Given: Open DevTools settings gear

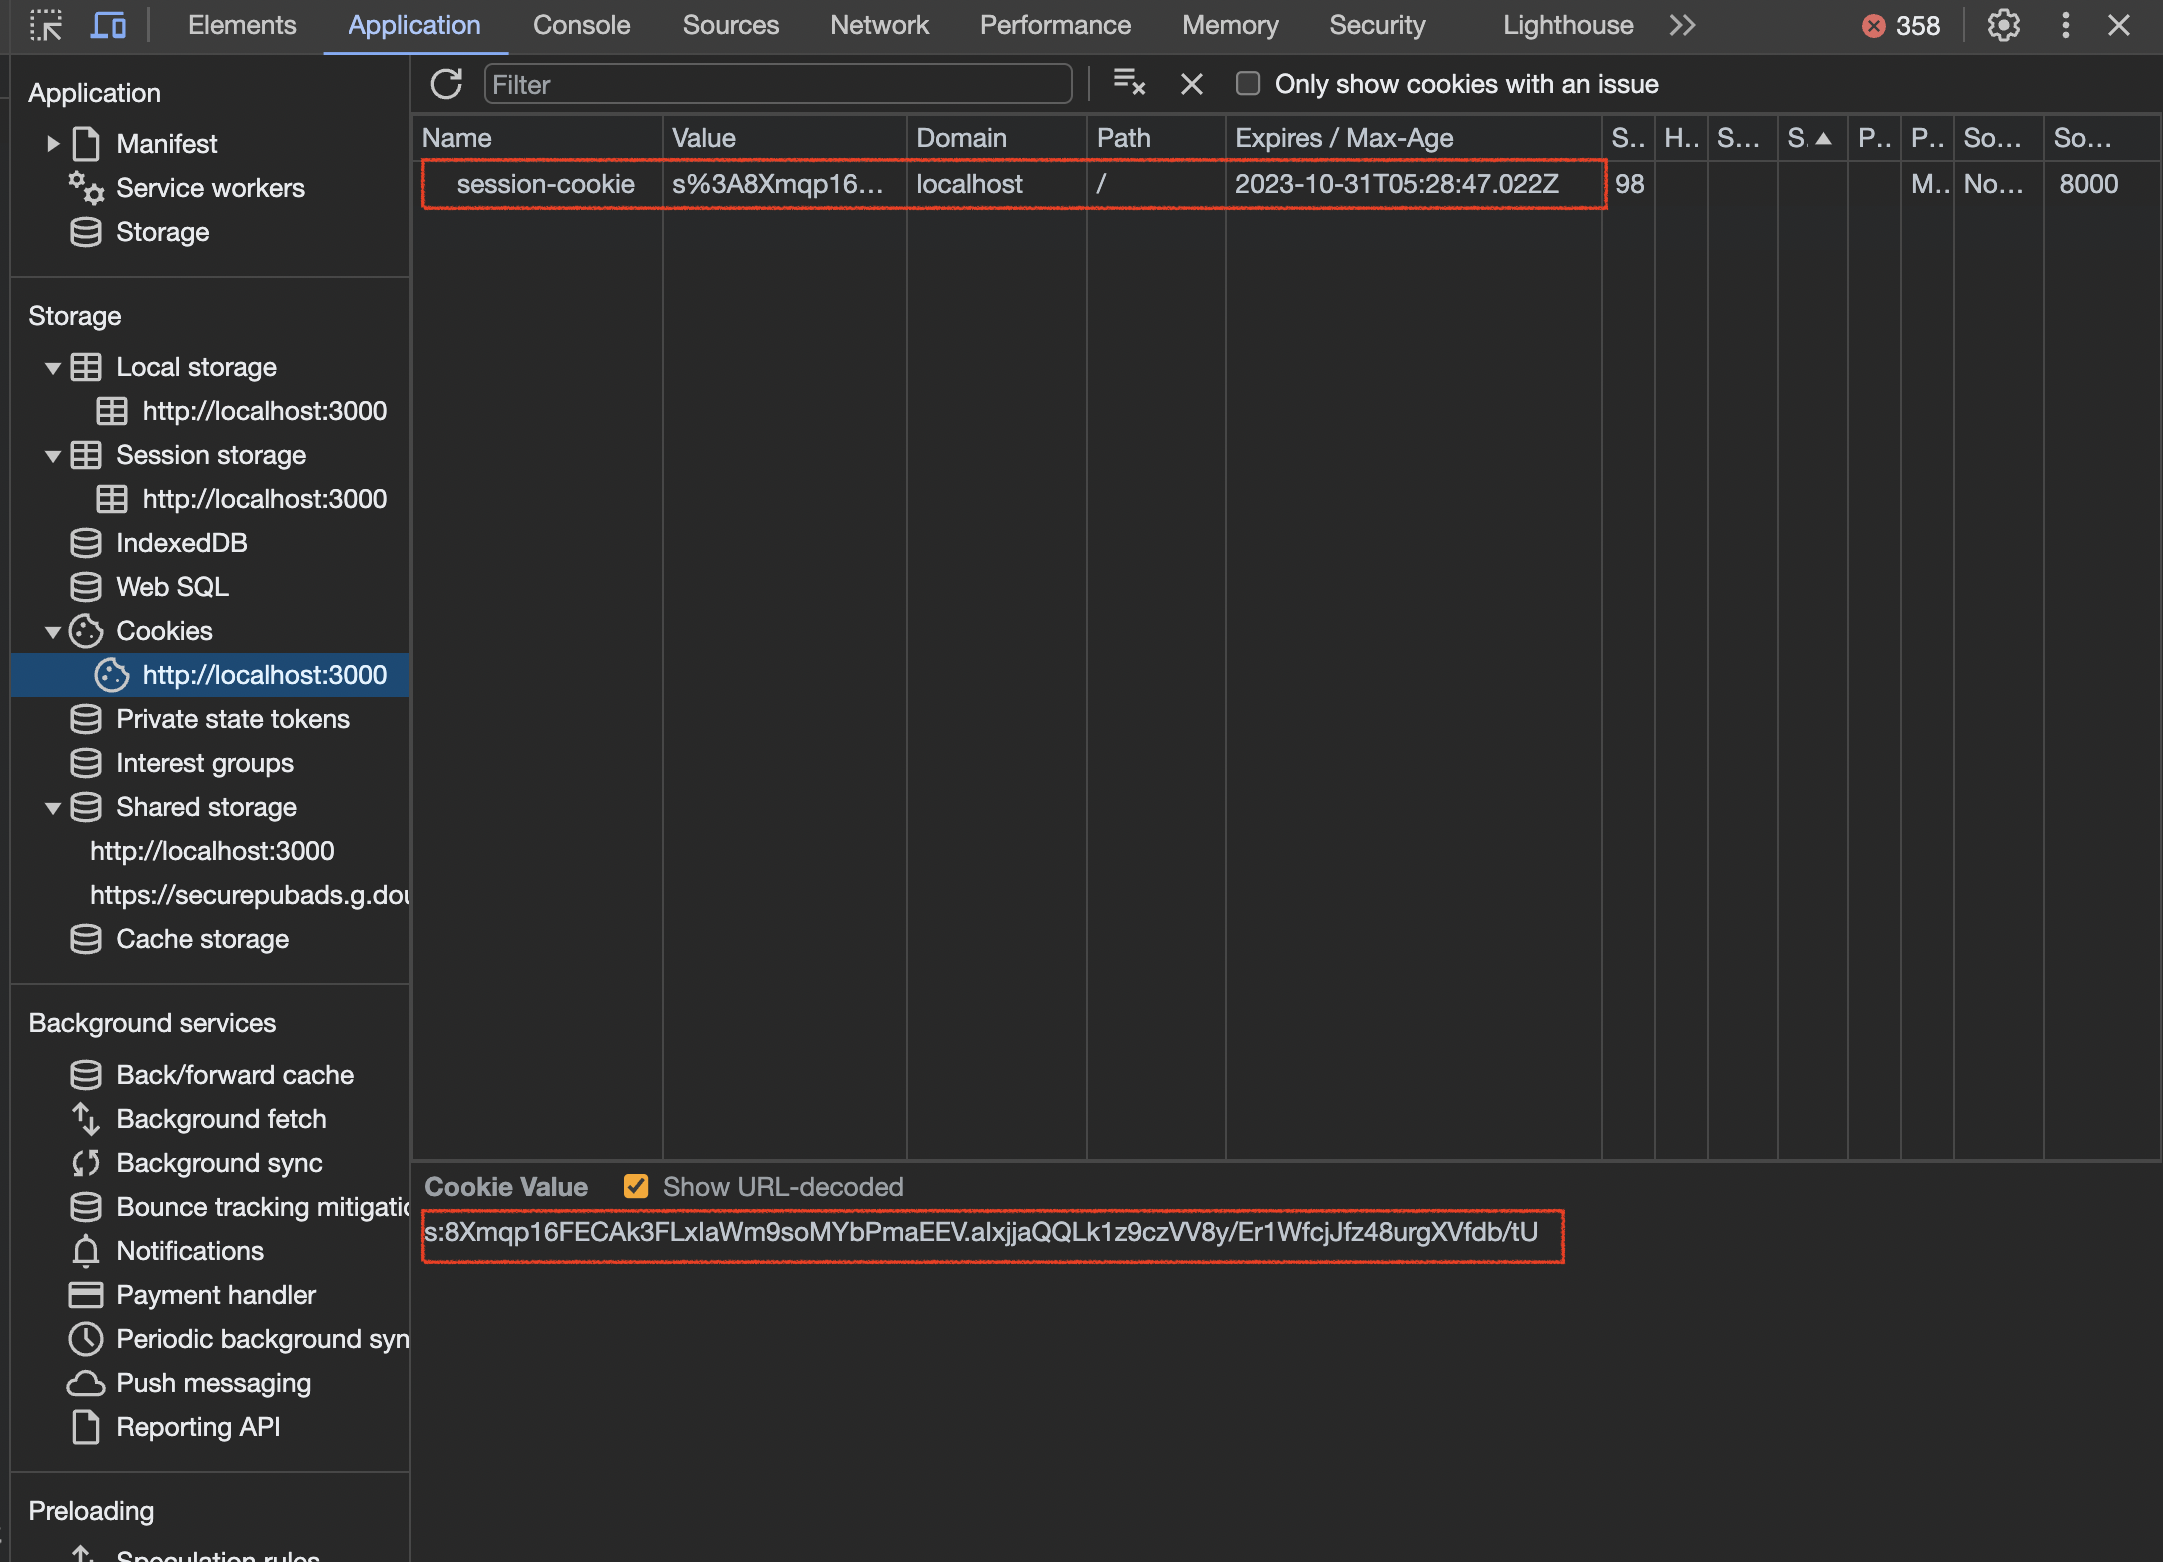Looking at the screenshot, I should coord(2003,25).
